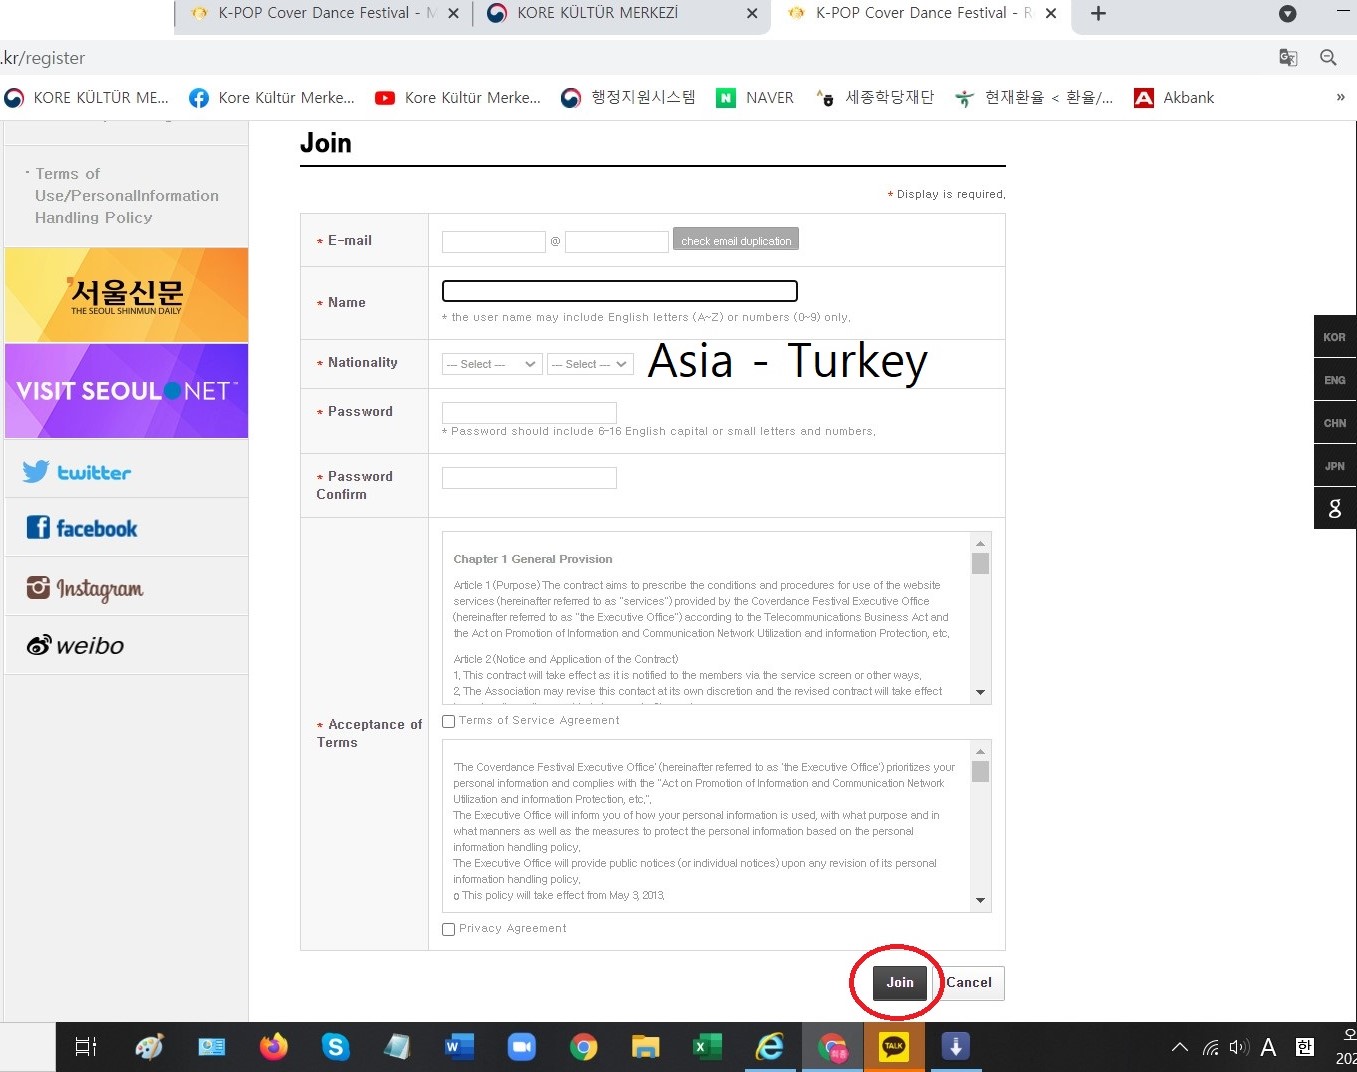Click the Password Confirm field

(x=529, y=478)
